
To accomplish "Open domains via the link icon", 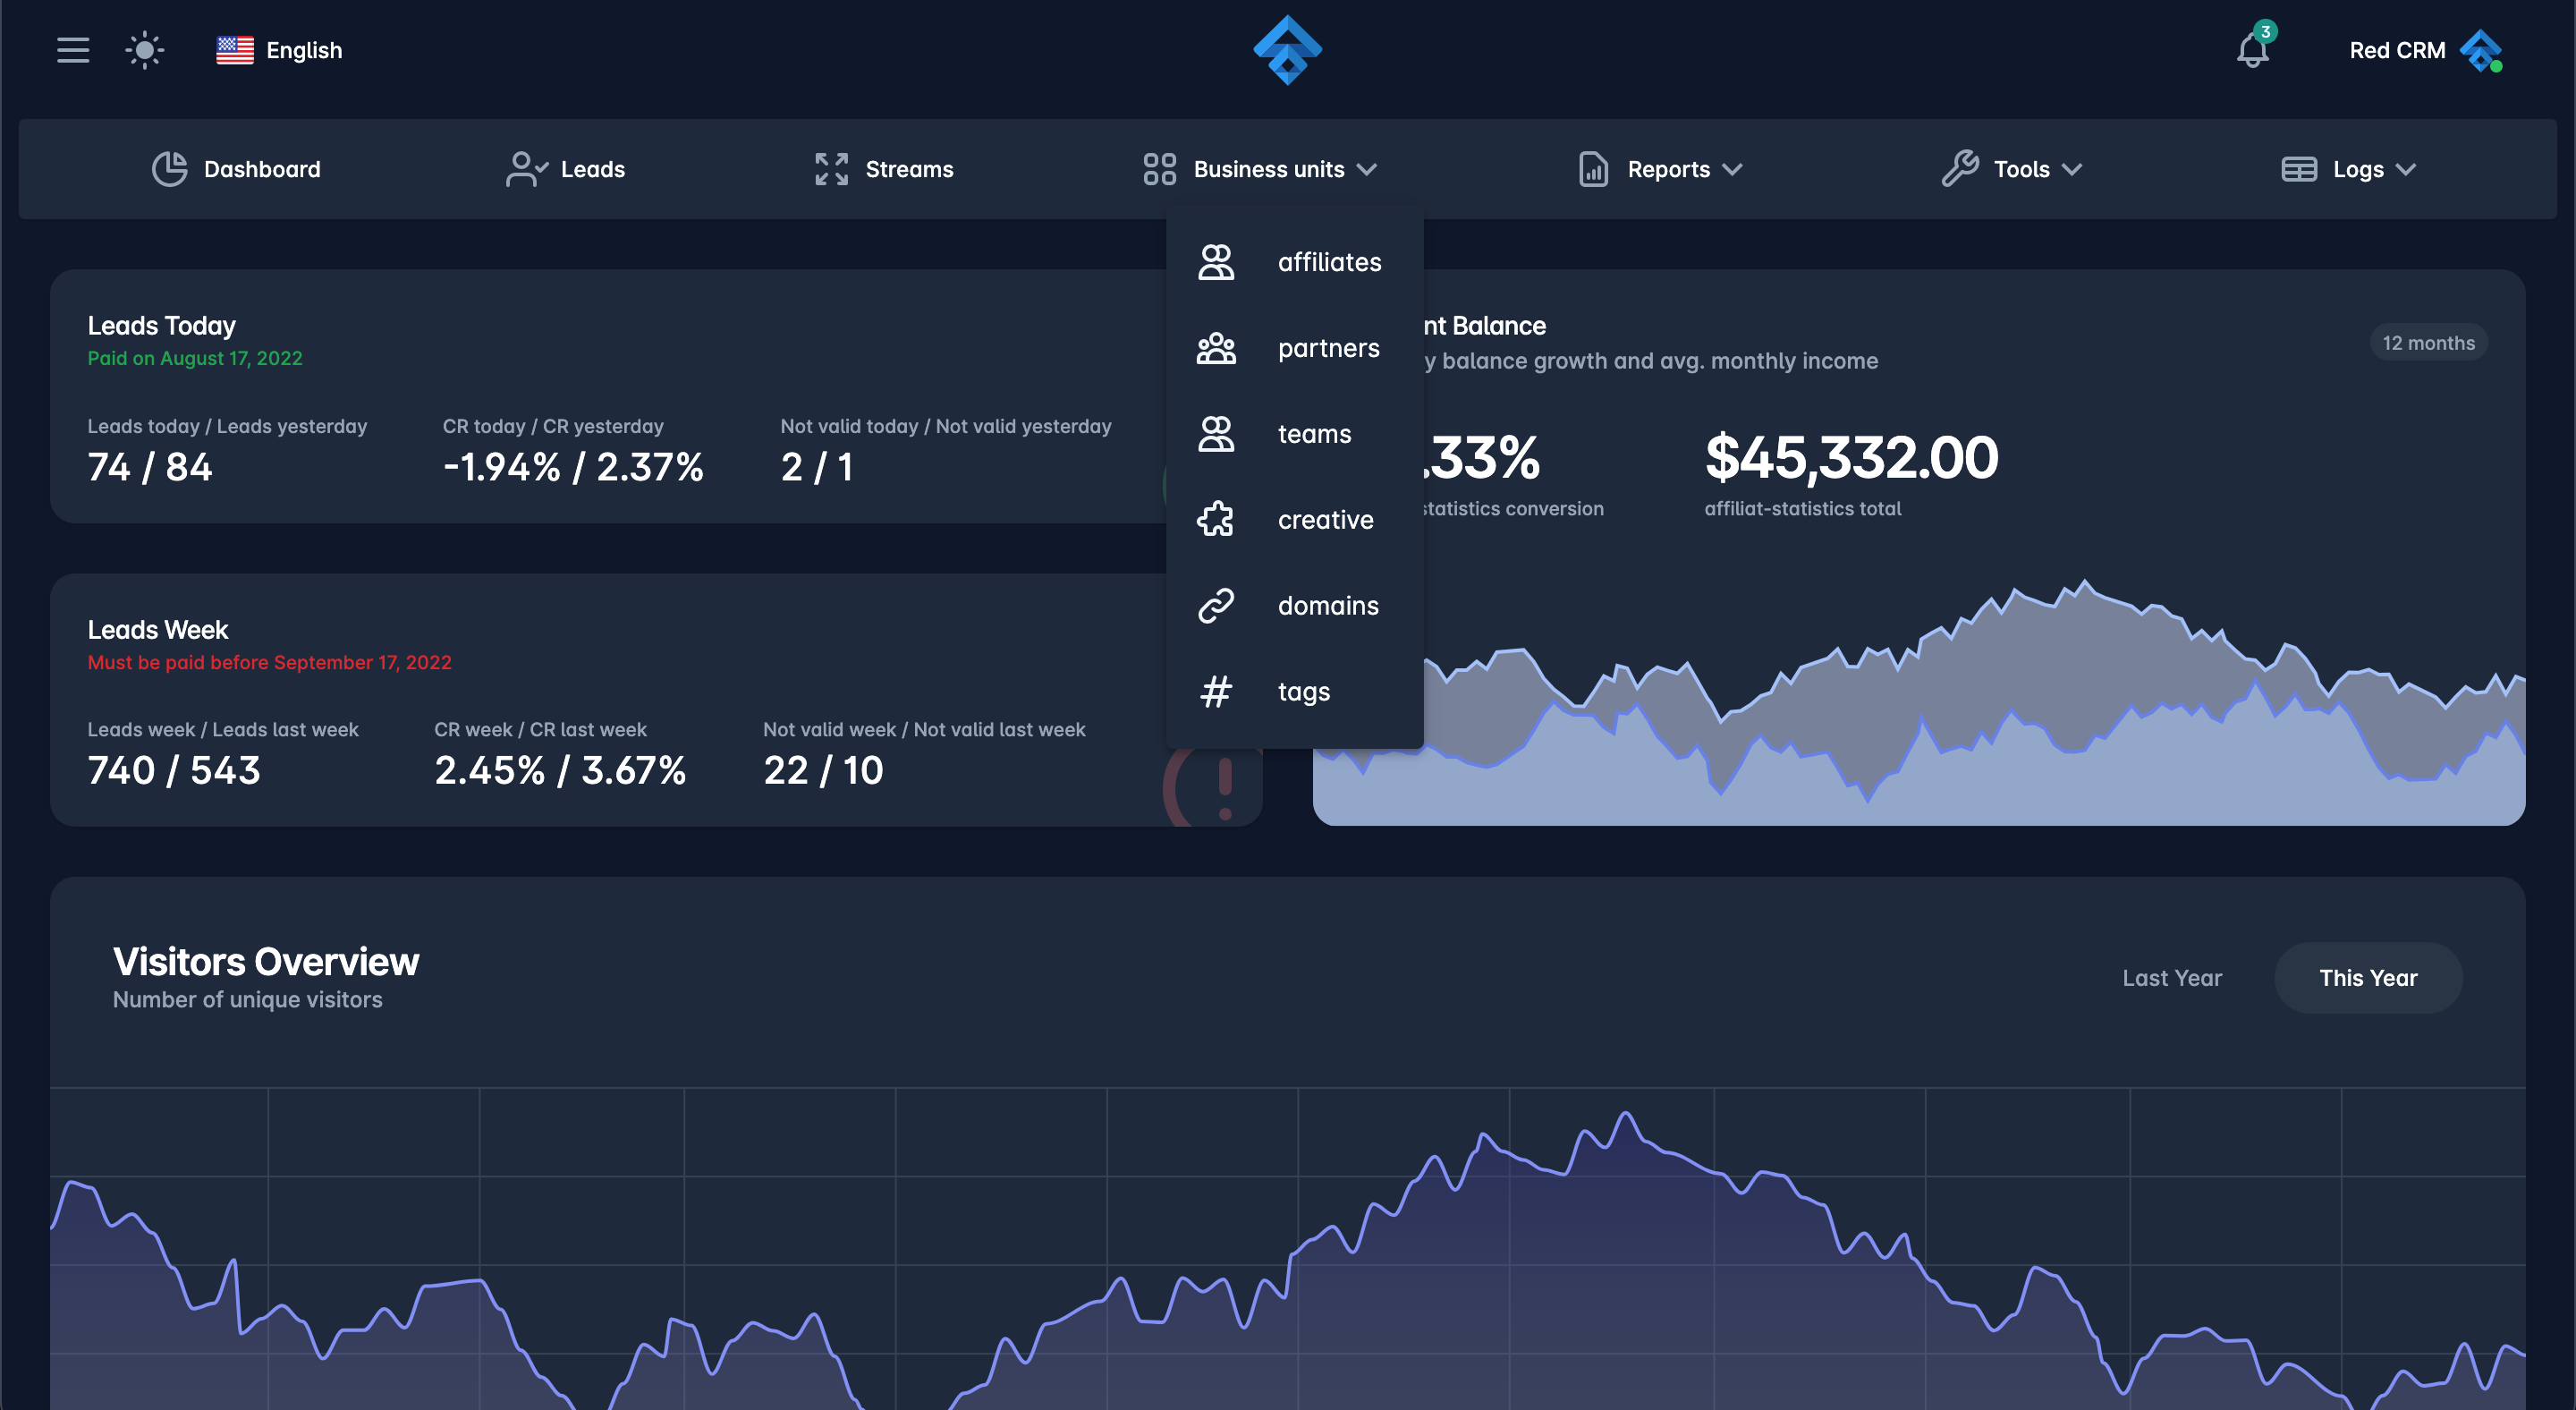I will pyautogui.click(x=1216, y=605).
